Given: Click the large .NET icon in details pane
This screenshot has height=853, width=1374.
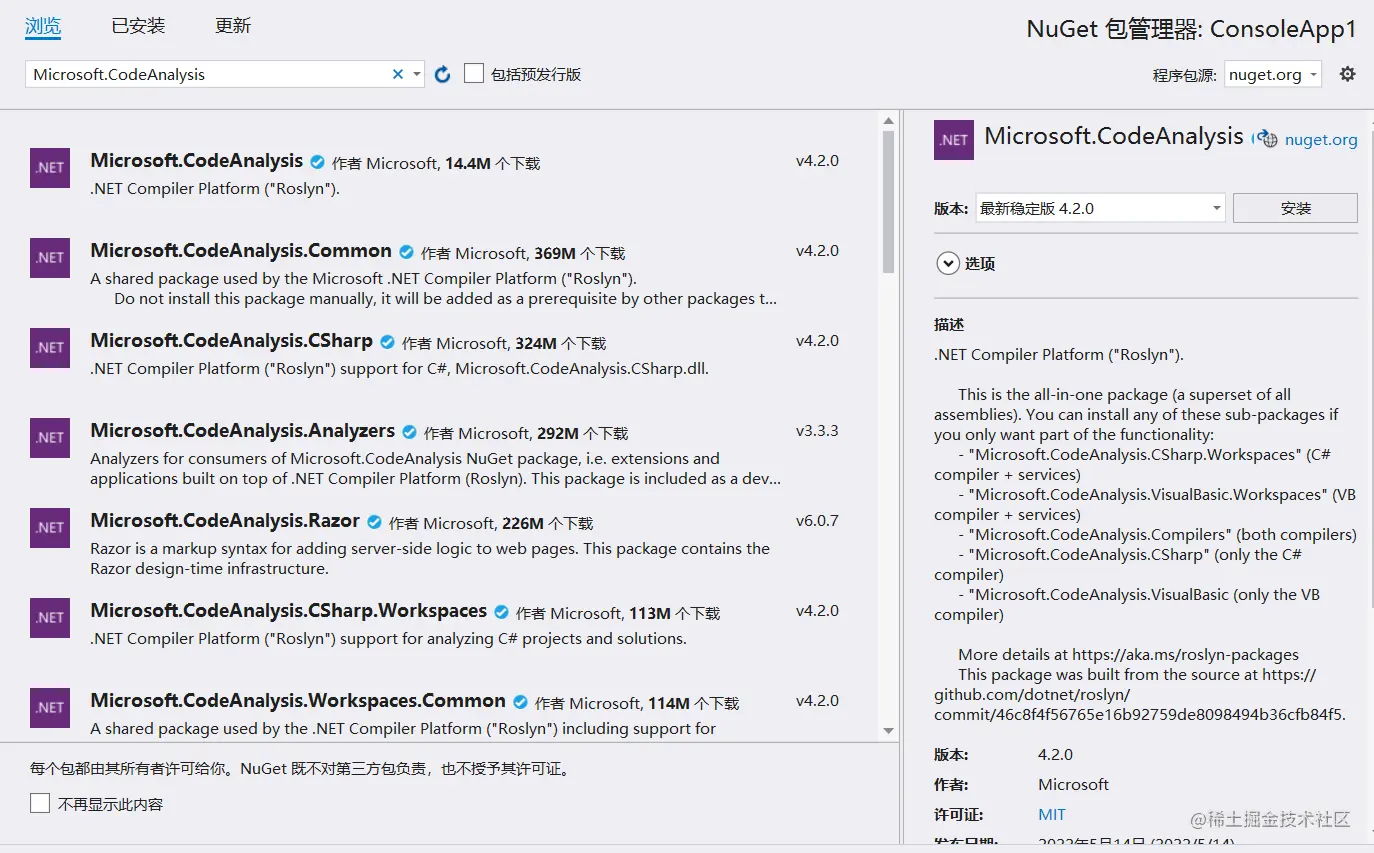Looking at the screenshot, I should [x=954, y=140].
